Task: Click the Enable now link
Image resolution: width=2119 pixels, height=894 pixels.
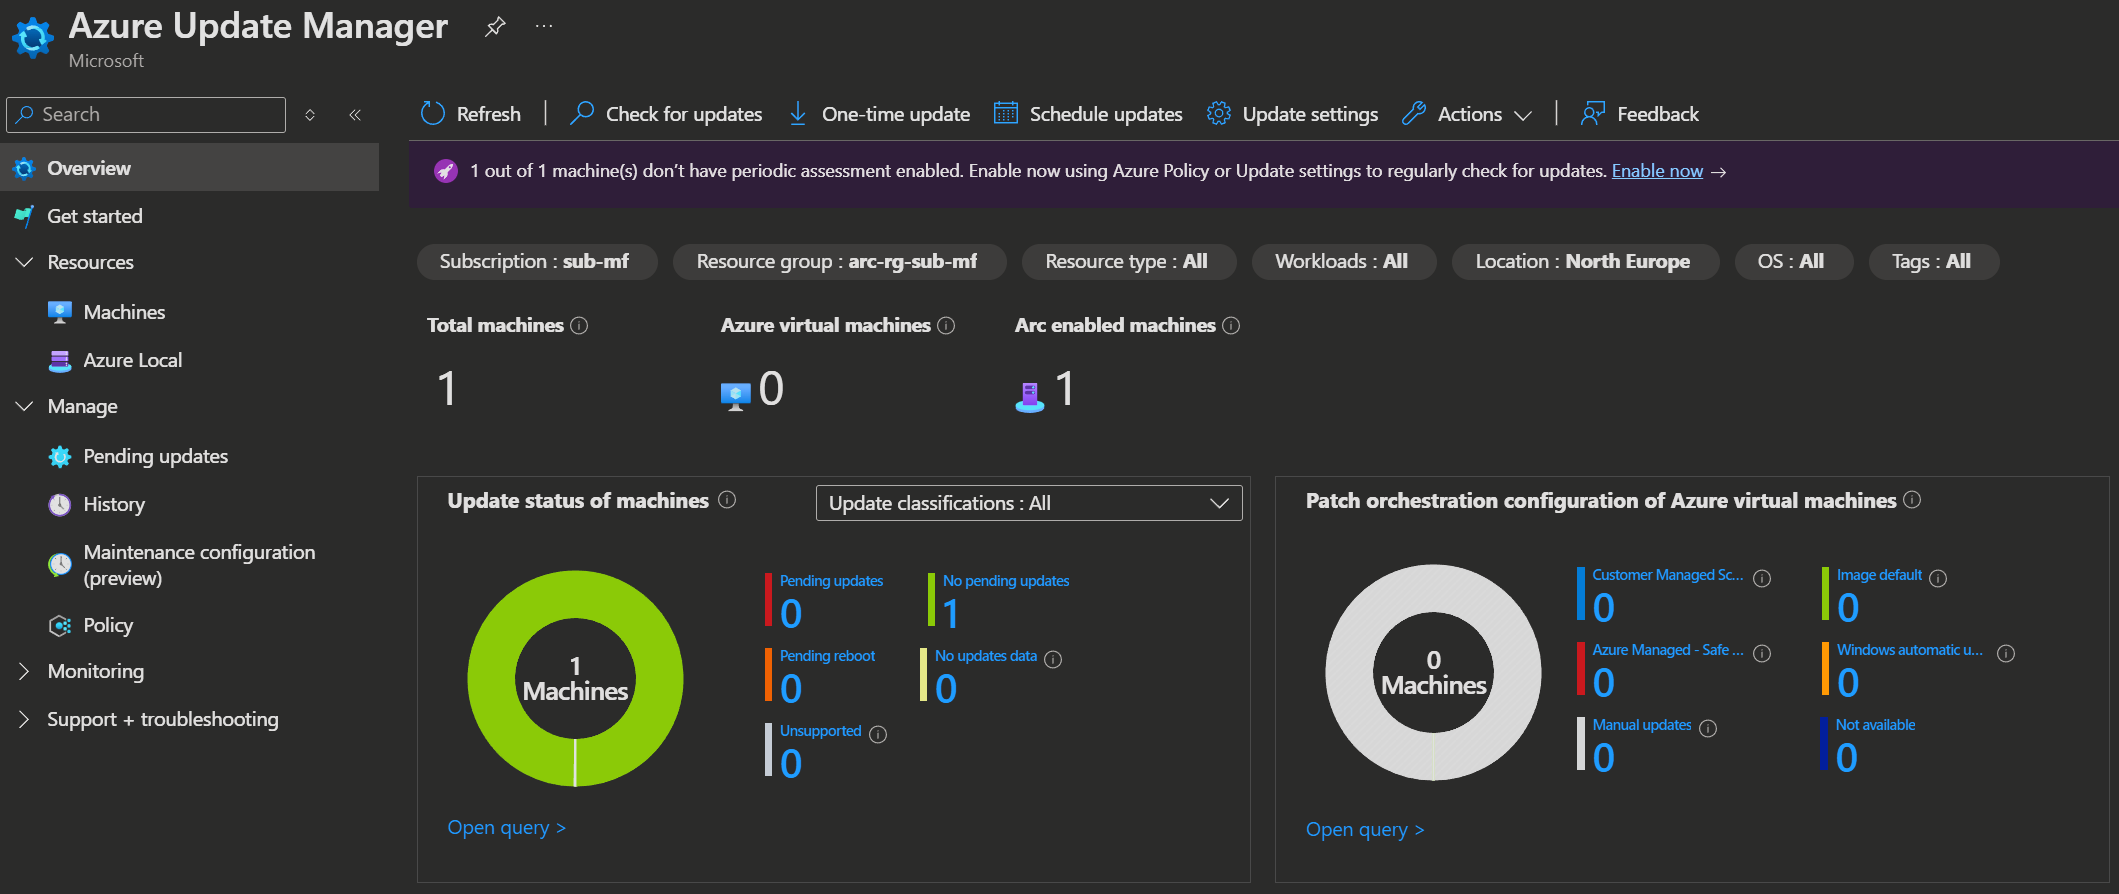Action: (x=1657, y=171)
